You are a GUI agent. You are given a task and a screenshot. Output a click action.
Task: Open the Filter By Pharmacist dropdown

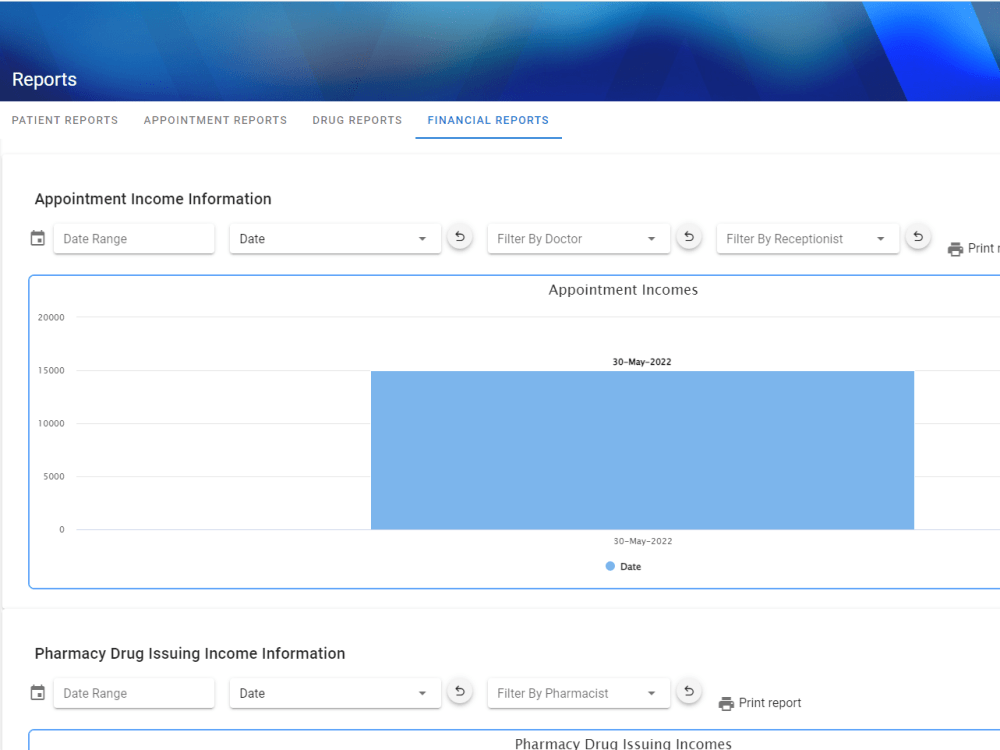(578, 693)
